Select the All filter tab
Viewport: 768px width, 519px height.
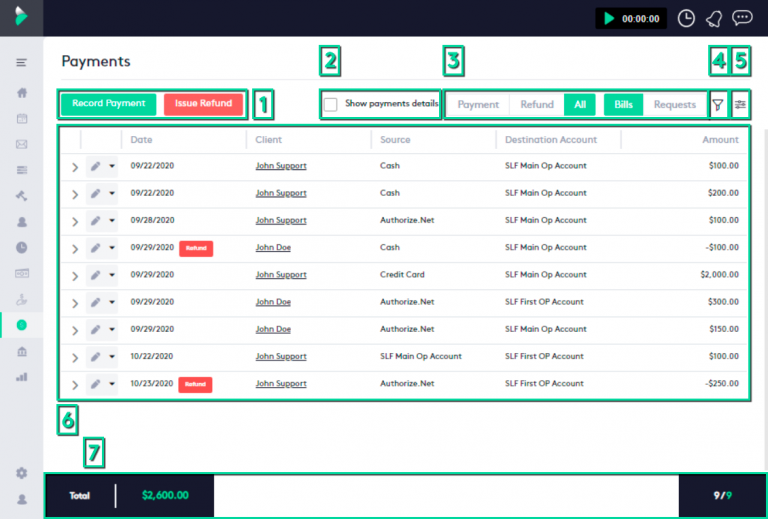point(580,105)
